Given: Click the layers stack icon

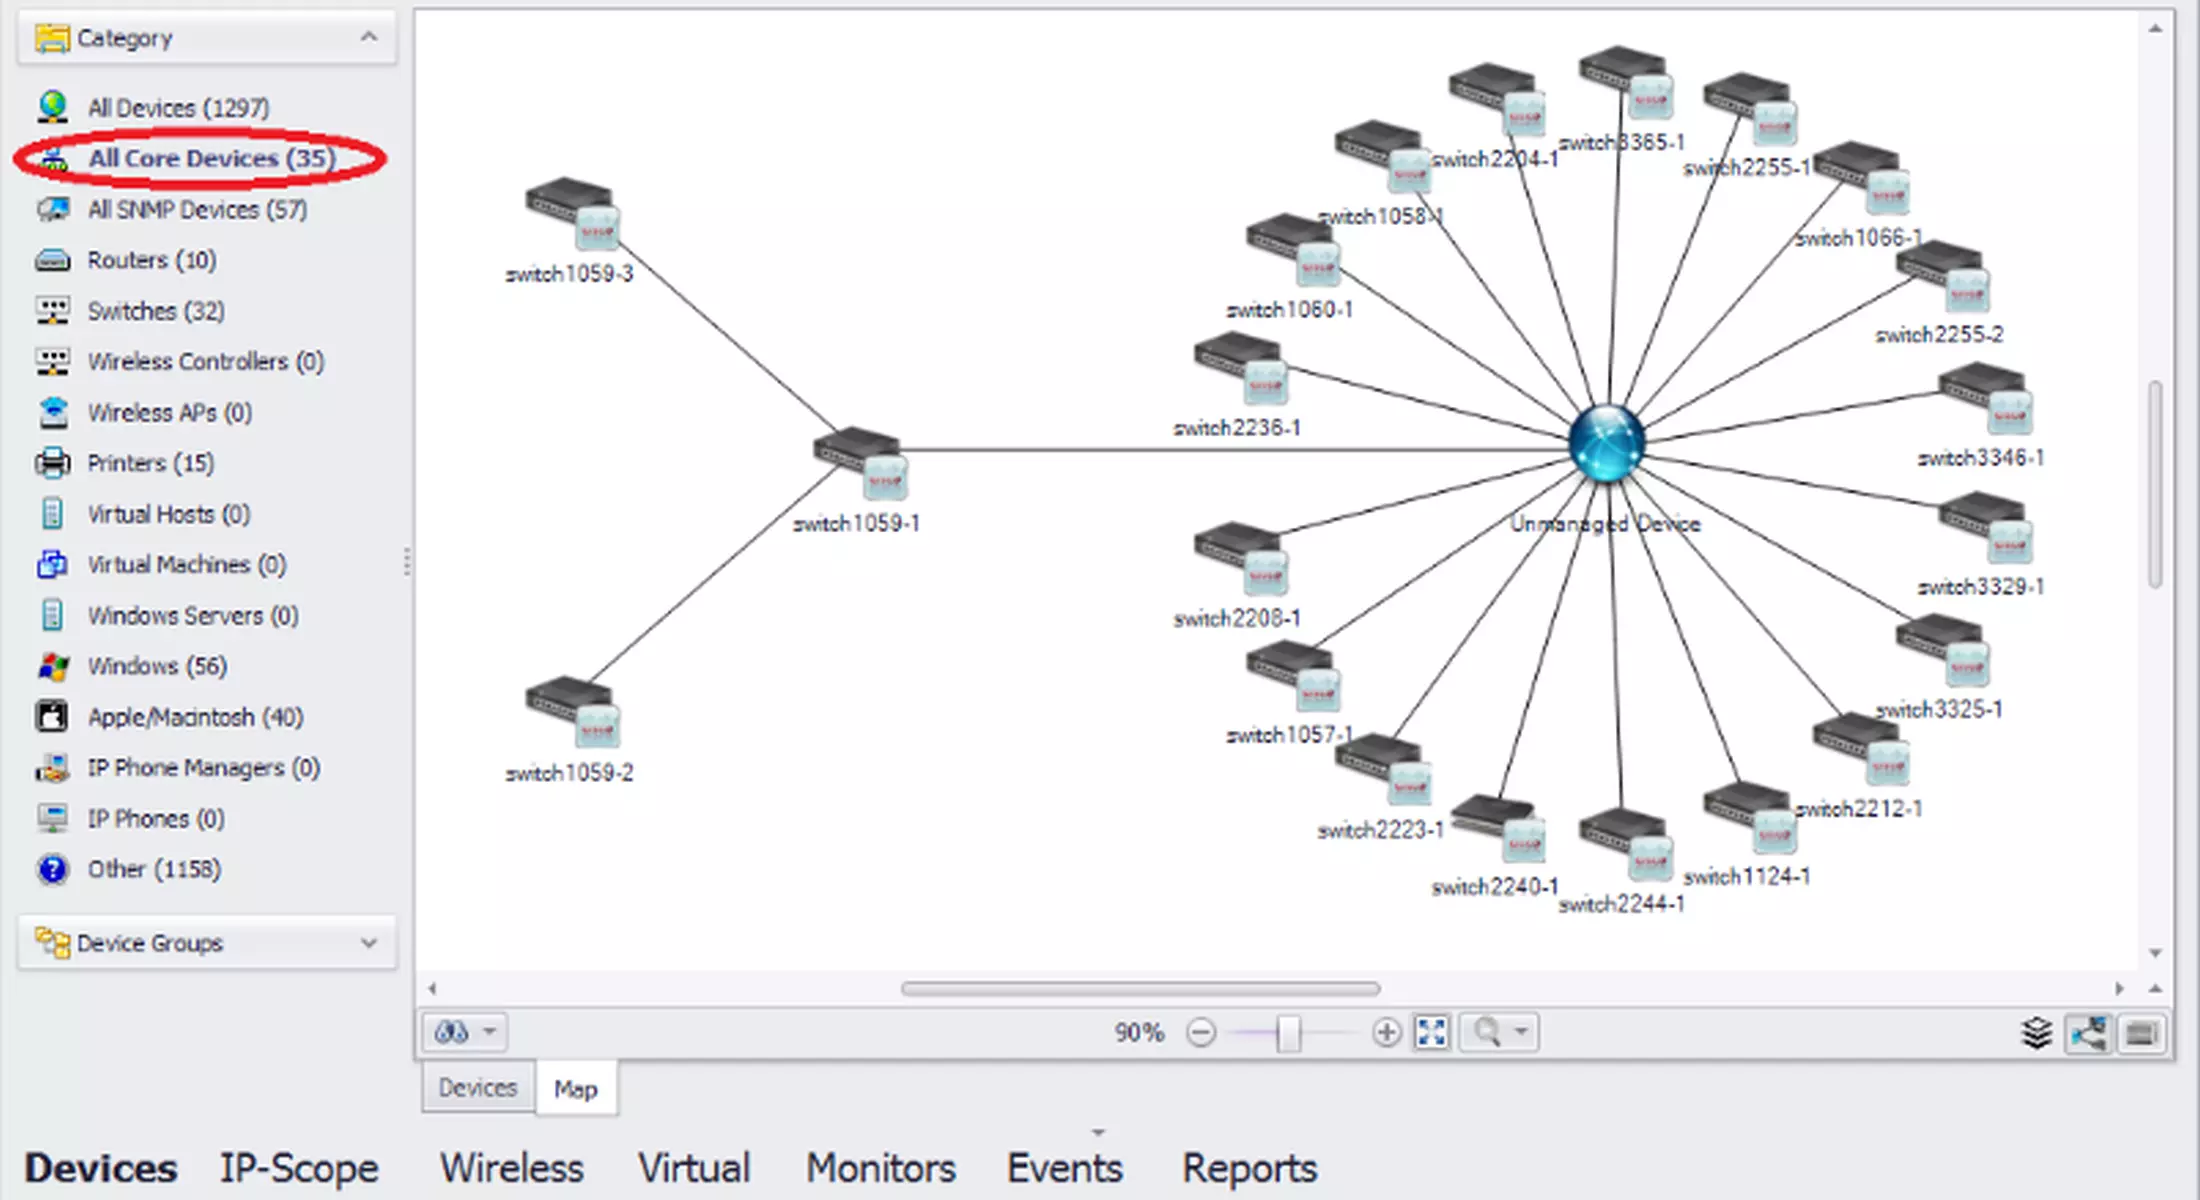Looking at the screenshot, I should point(2036,1033).
